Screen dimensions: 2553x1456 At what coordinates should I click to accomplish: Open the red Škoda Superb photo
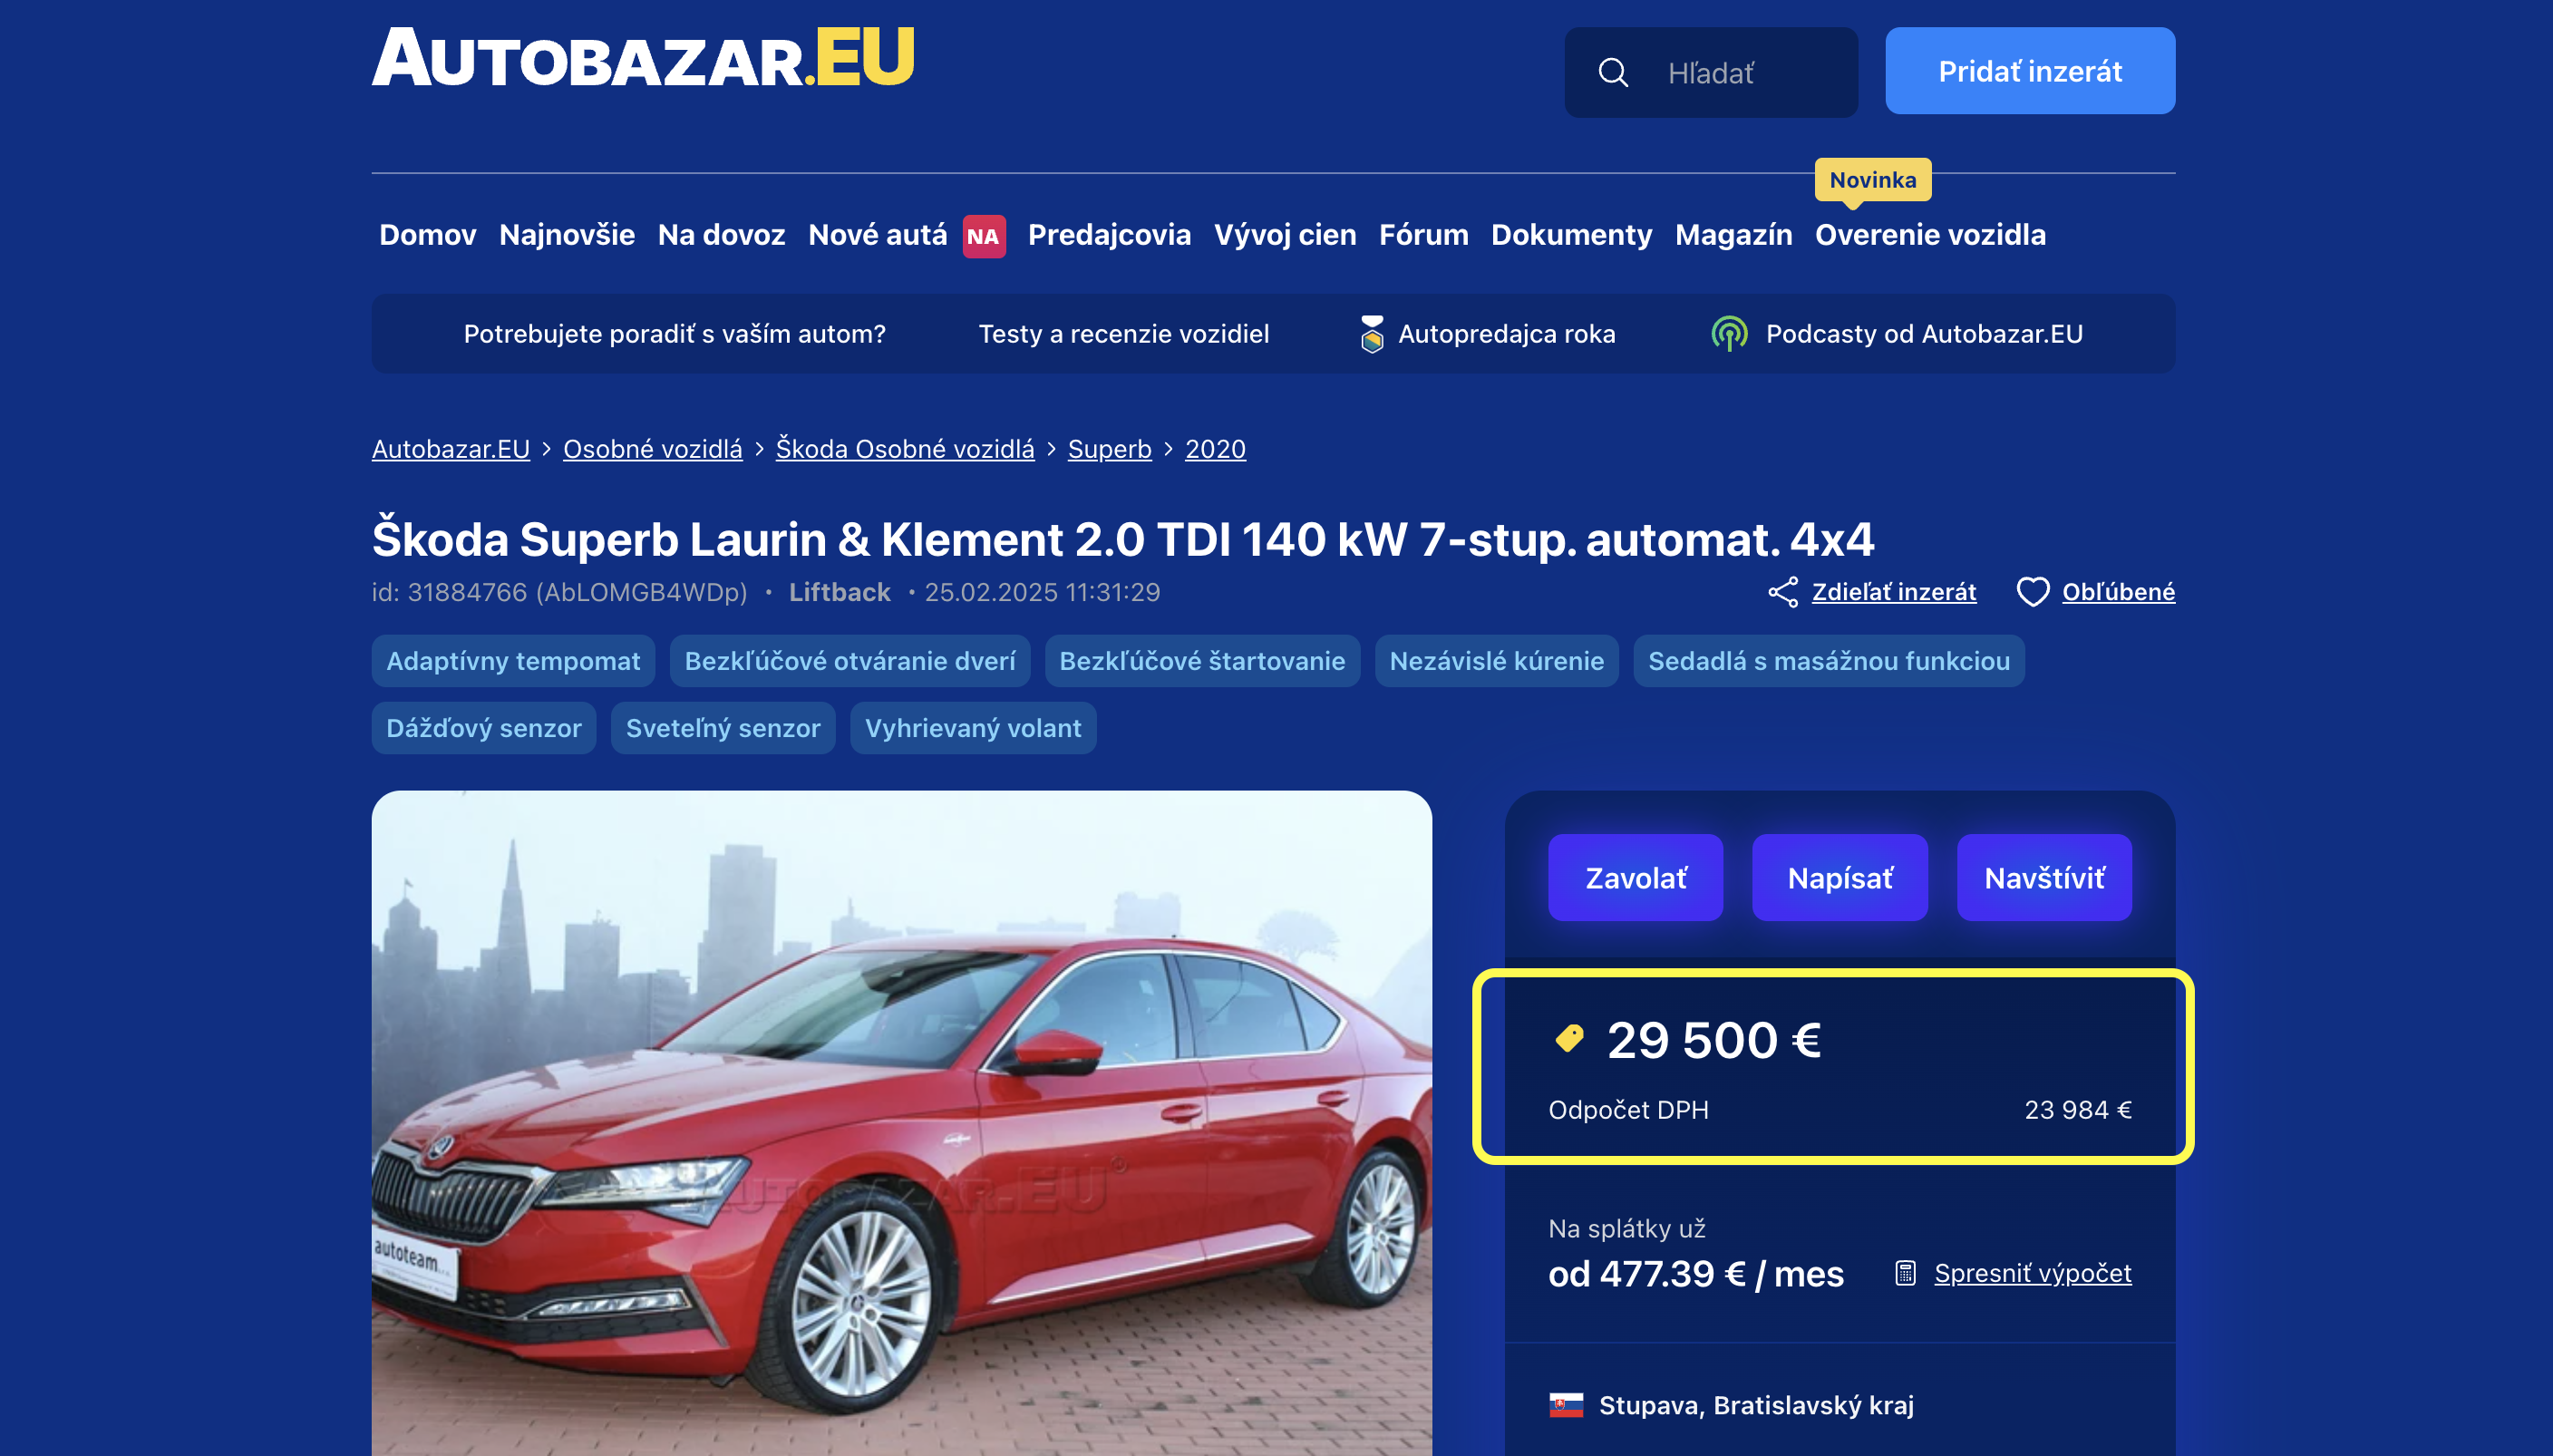click(902, 1123)
